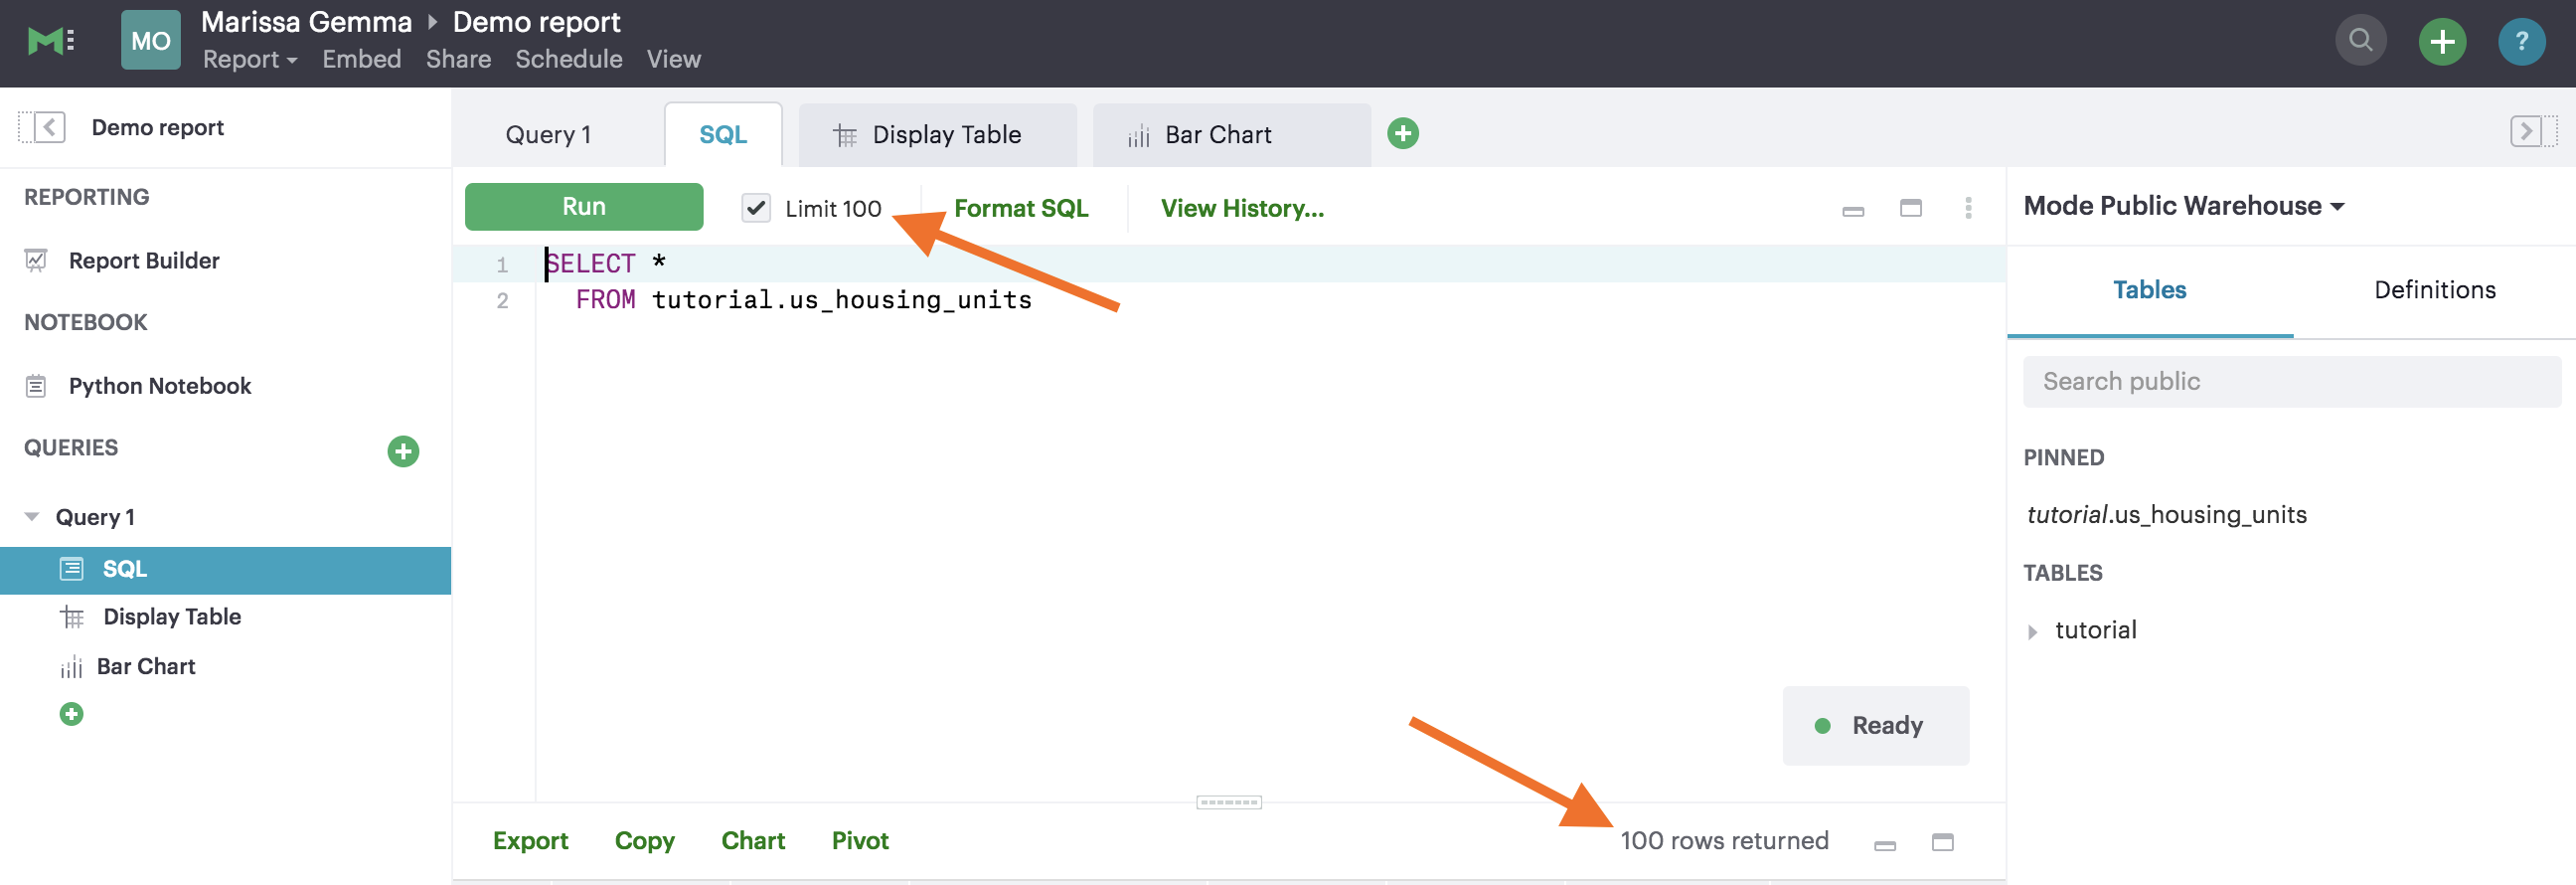Add a new query in Queries section

coord(403,451)
